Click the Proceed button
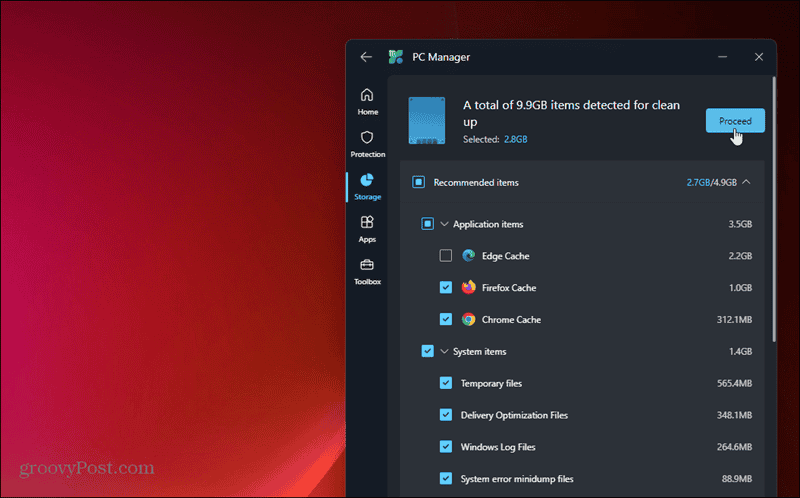800x498 pixels. [x=735, y=121]
